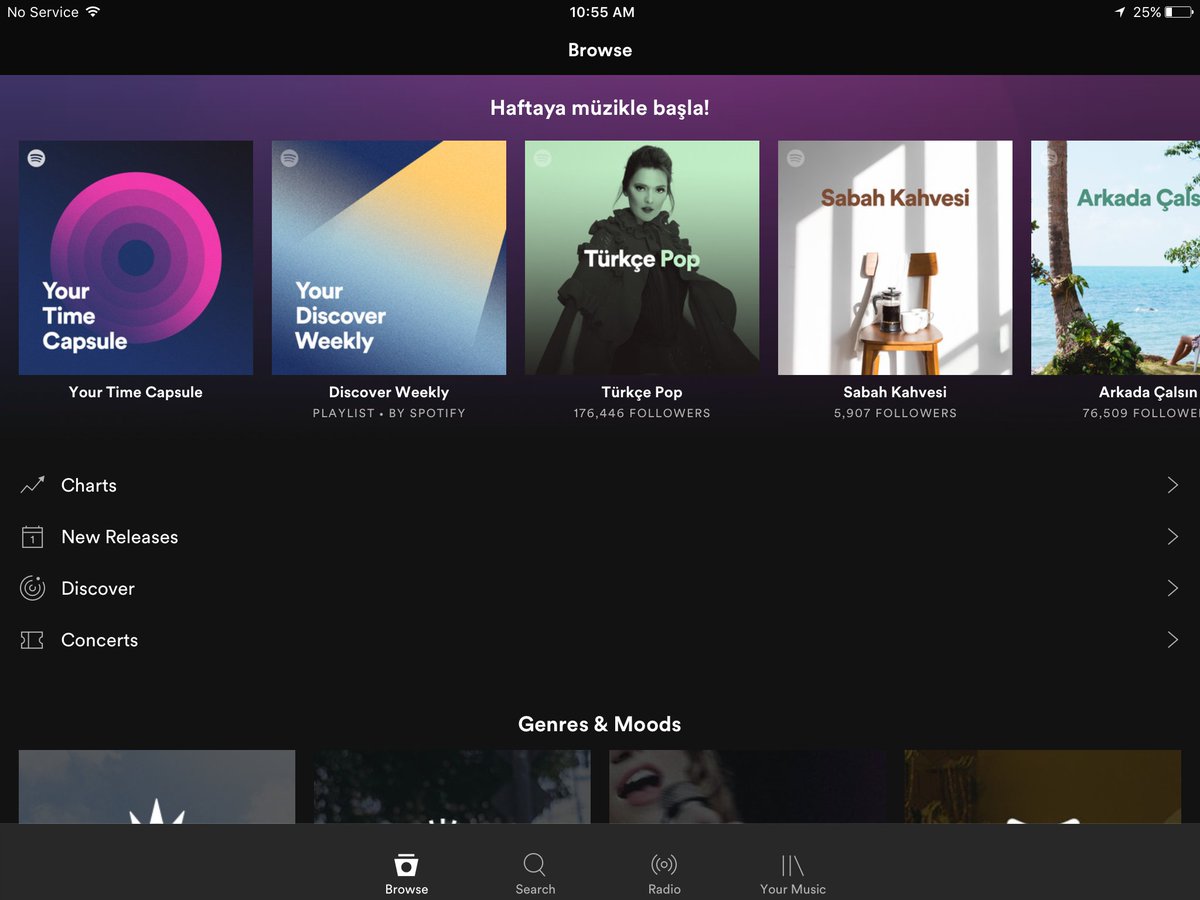
Task: Switch to the Your Music tab label
Action: click(x=793, y=889)
